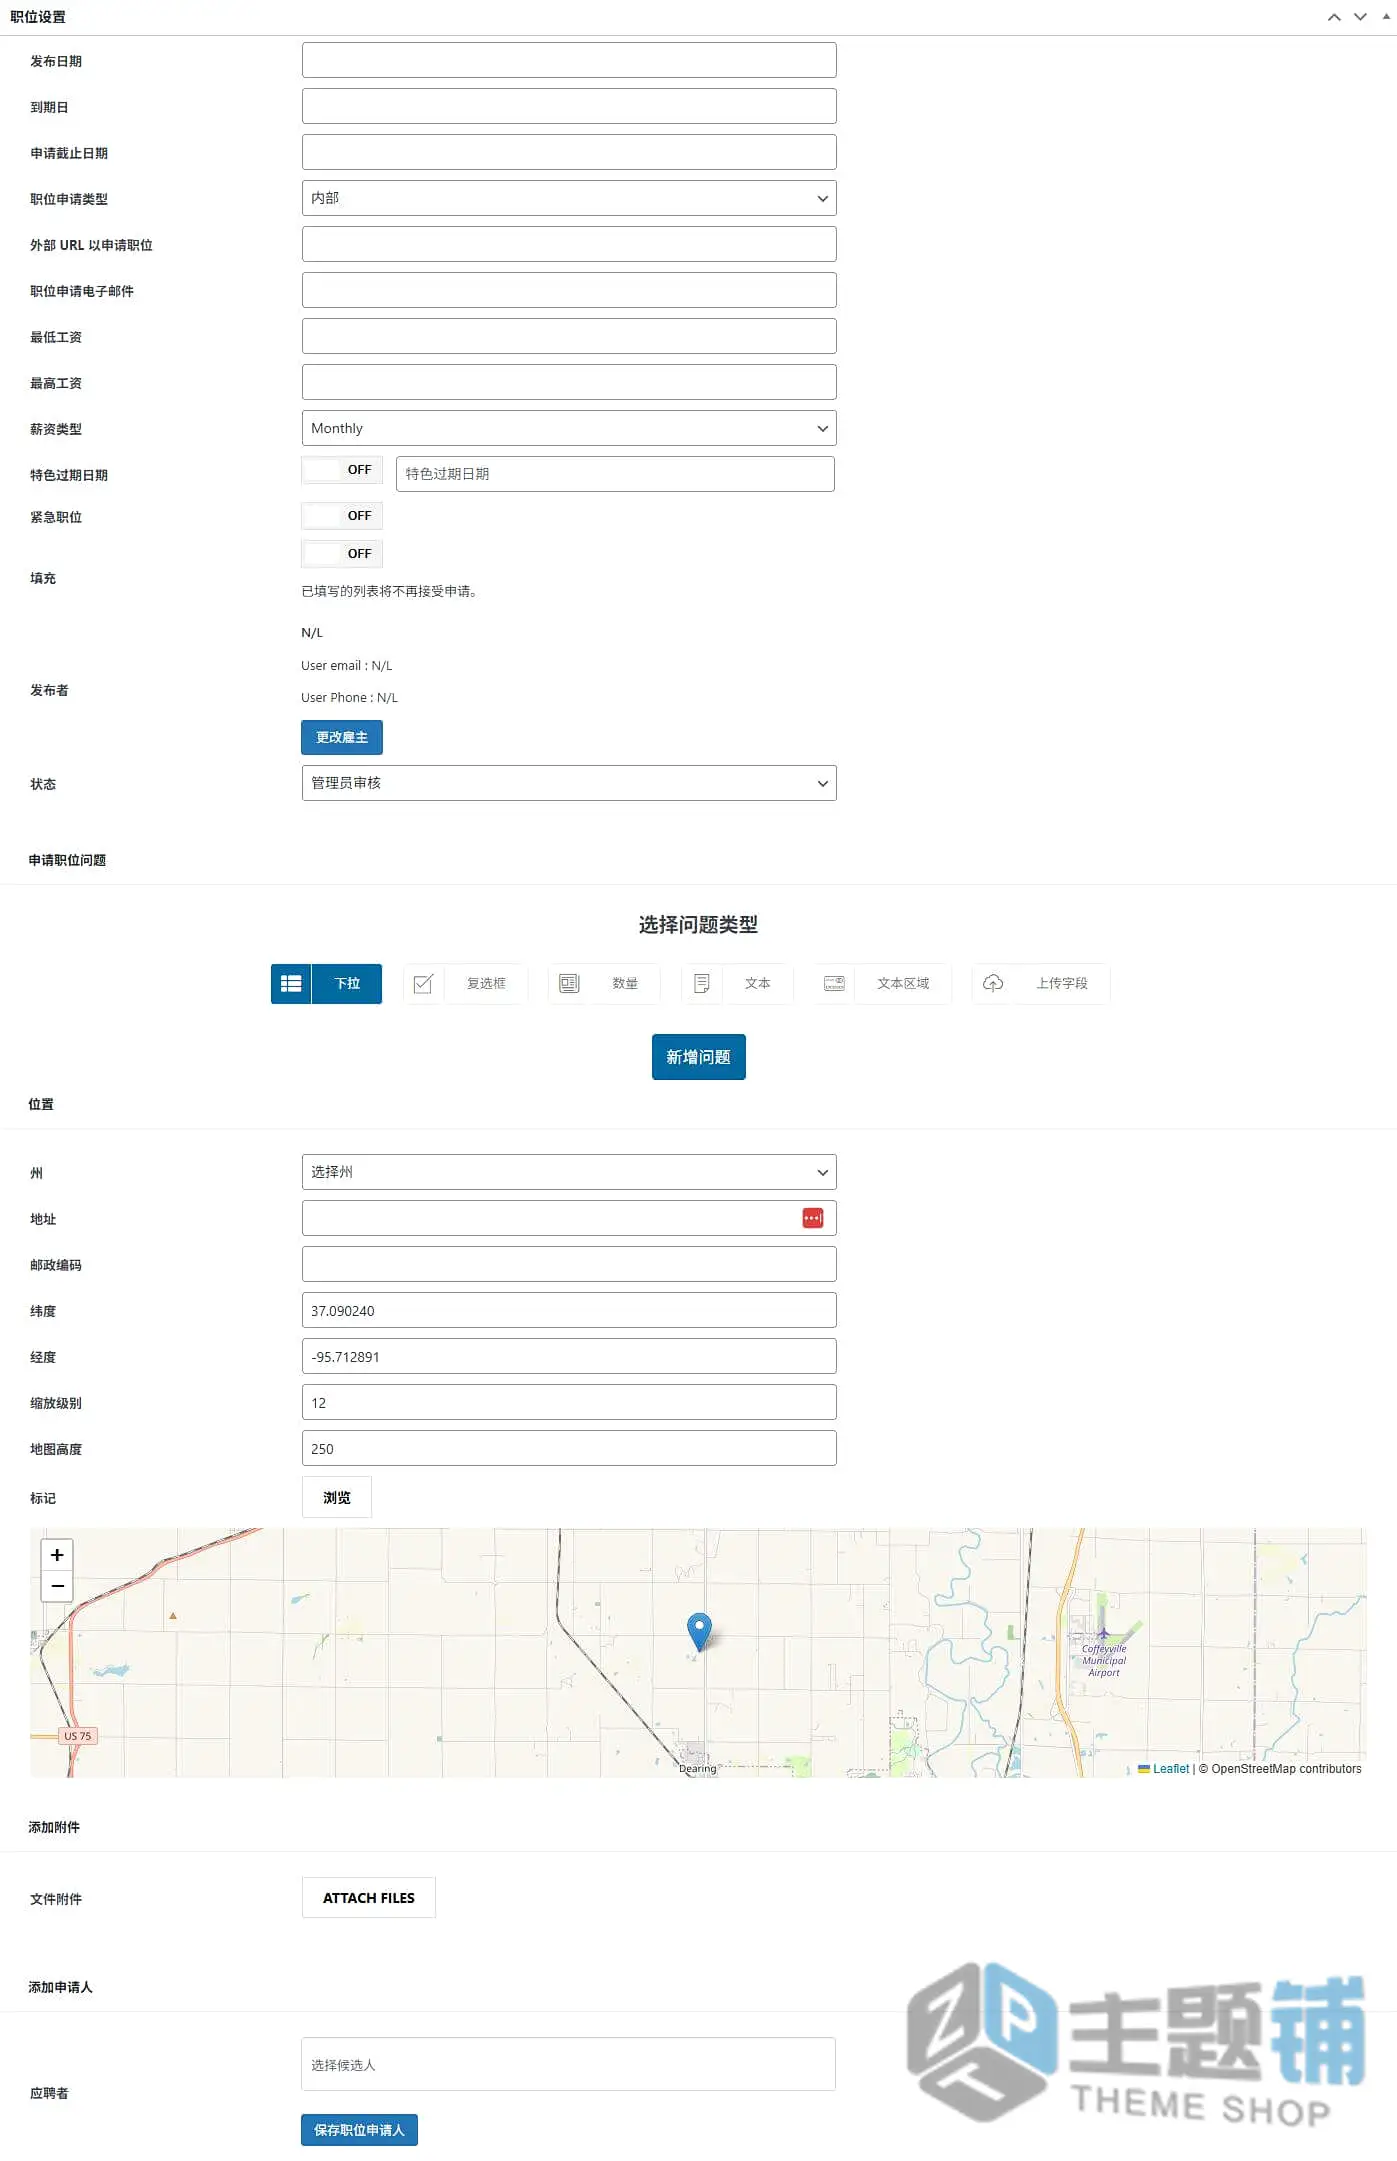
Task: Click the 选择候选人 applicant field
Action: (x=568, y=2064)
